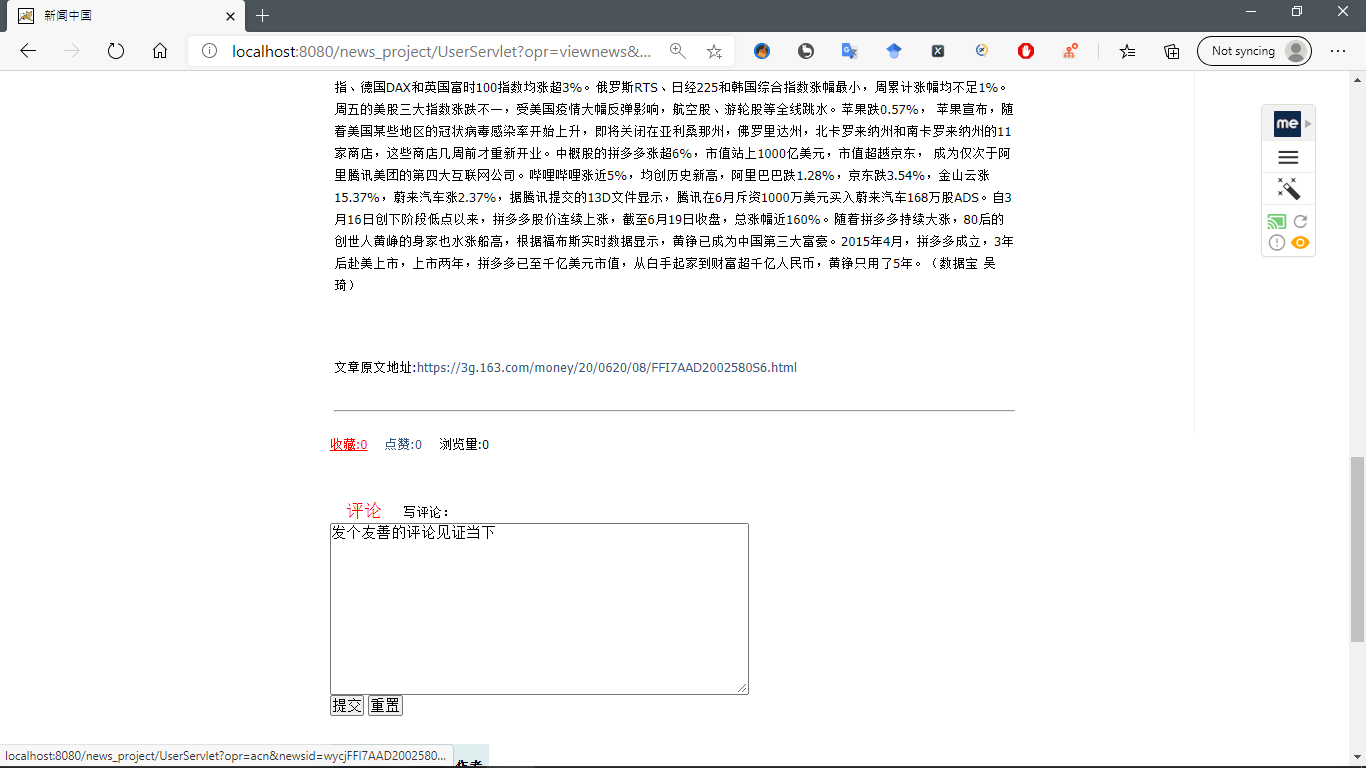Click the orange people-network extension icon
This screenshot has width=1366, height=768.
[1070, 51]
